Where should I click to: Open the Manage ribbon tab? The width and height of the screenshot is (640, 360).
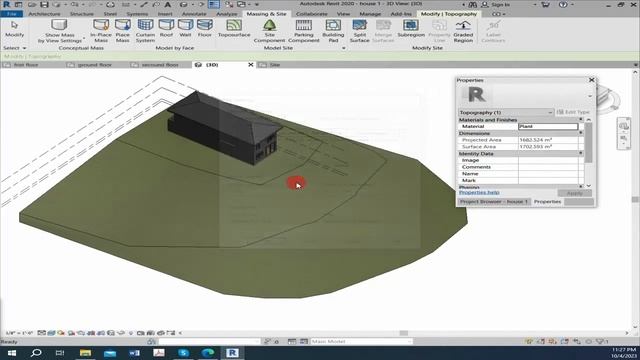(x=370, y=14)
